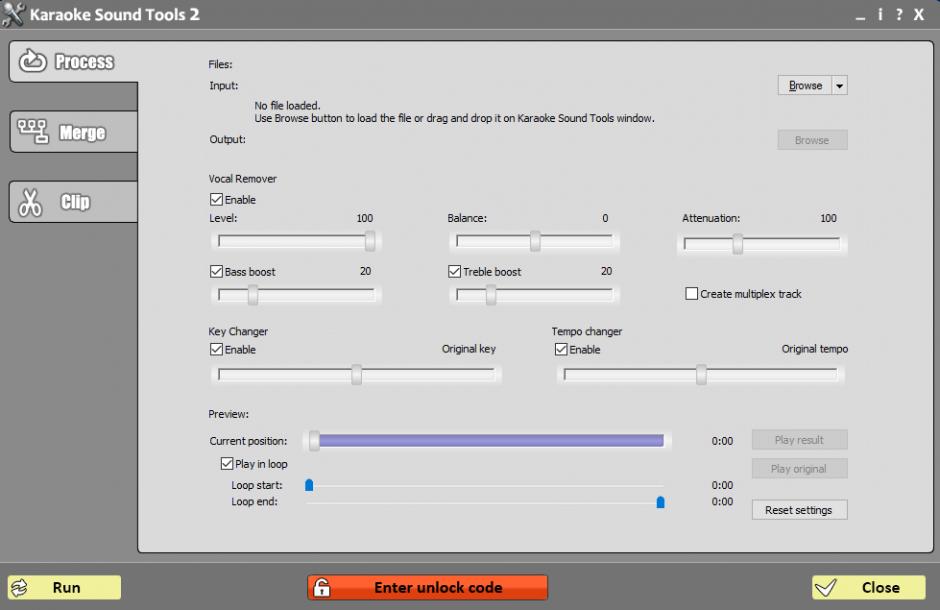Viewport: 940px width, 610px height.
Task: Click the Loop end marker
Action: [x=660, y=502]
